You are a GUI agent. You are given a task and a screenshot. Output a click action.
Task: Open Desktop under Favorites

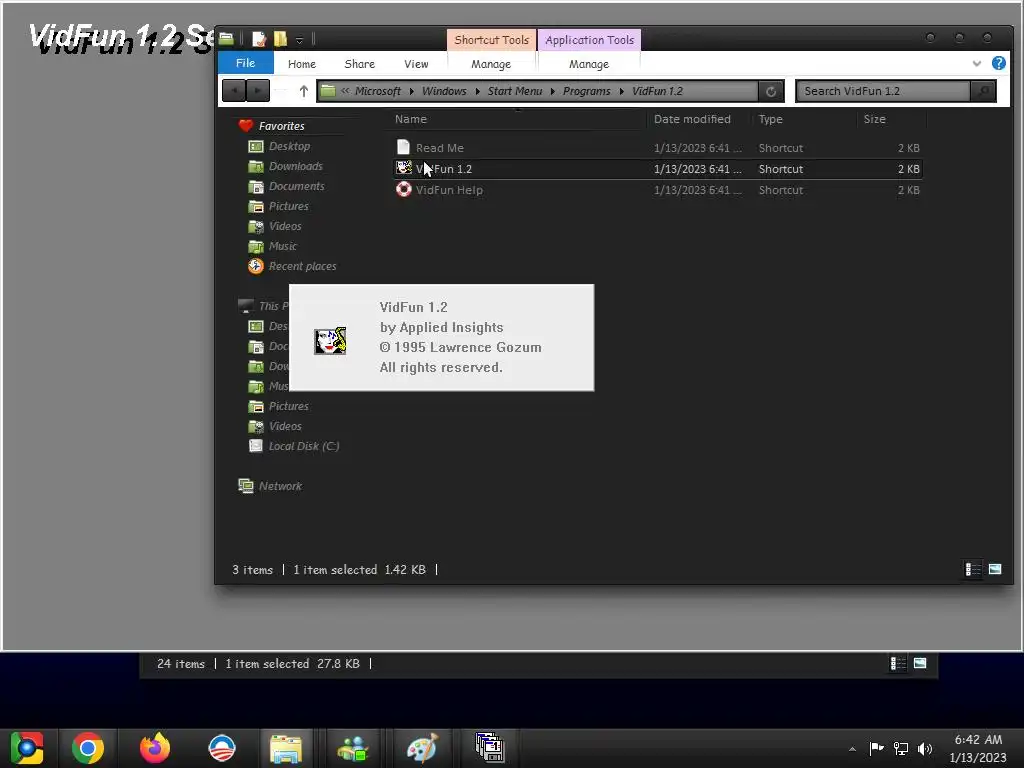point(289,146)
